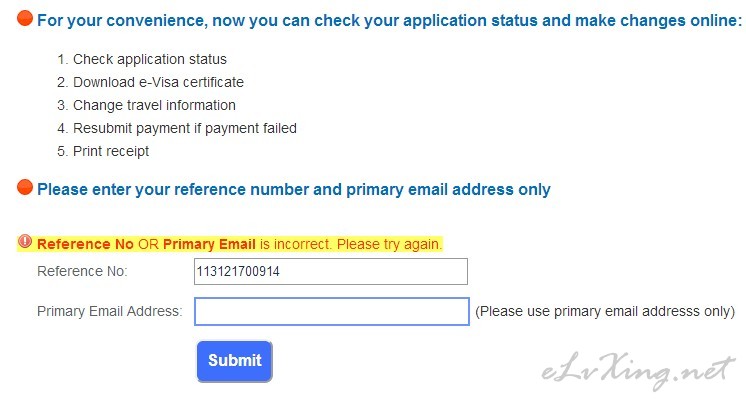Click the red error exclamation icon
The height and width of the screenshot is (404, 746).
click(25, 242)
